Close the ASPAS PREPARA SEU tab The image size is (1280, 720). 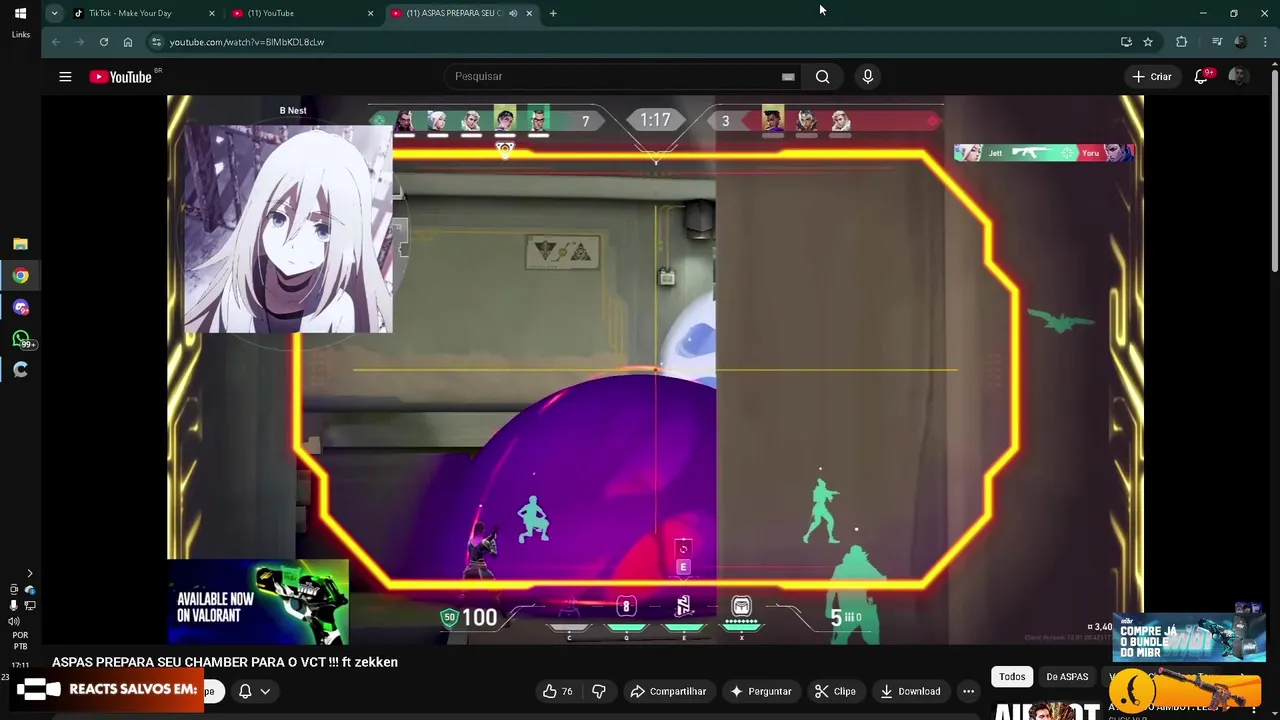529,13
